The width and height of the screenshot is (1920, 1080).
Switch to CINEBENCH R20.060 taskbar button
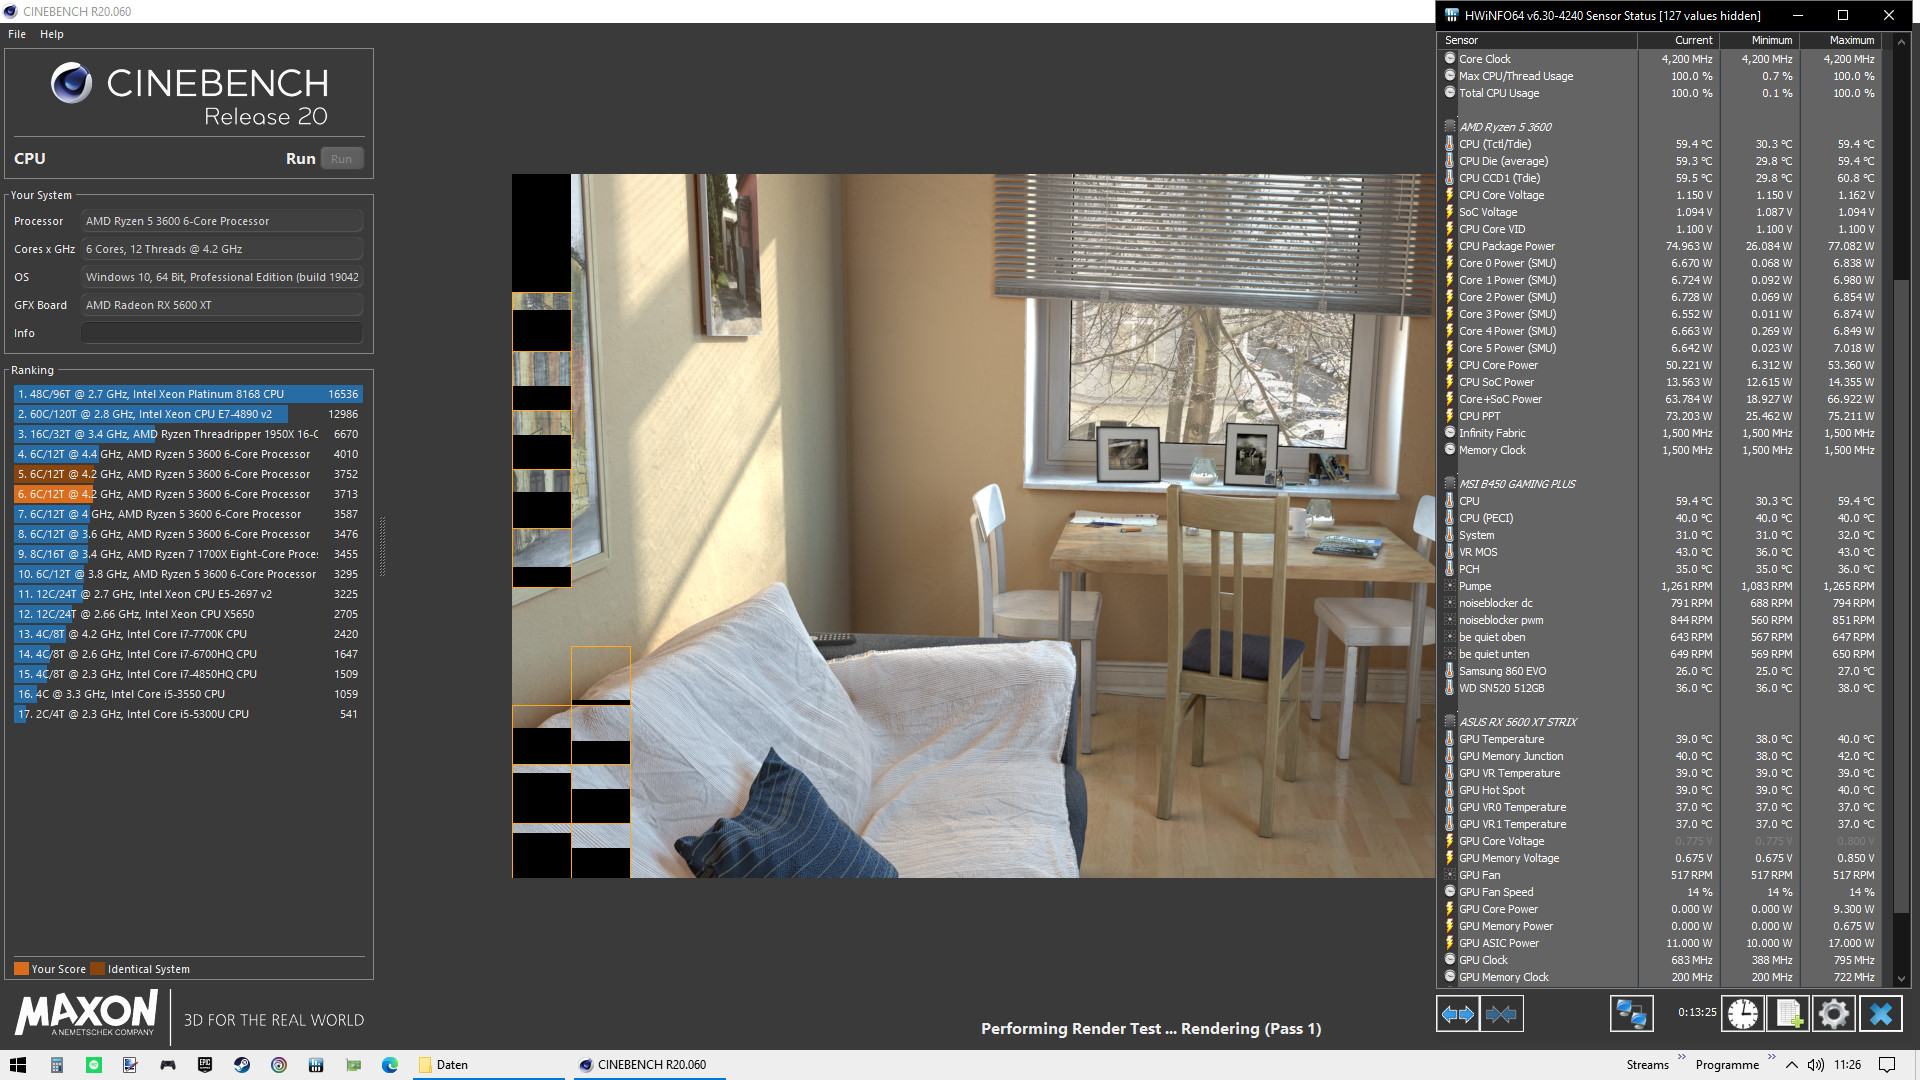[x=650, y=1065]
